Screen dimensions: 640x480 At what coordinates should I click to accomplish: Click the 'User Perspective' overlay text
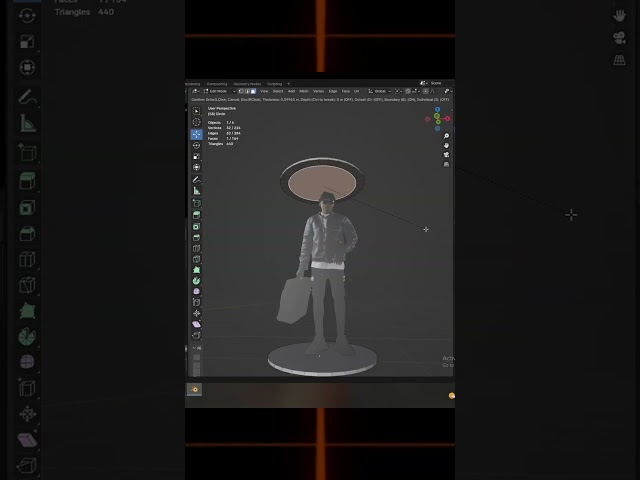[x=222, y=109]
